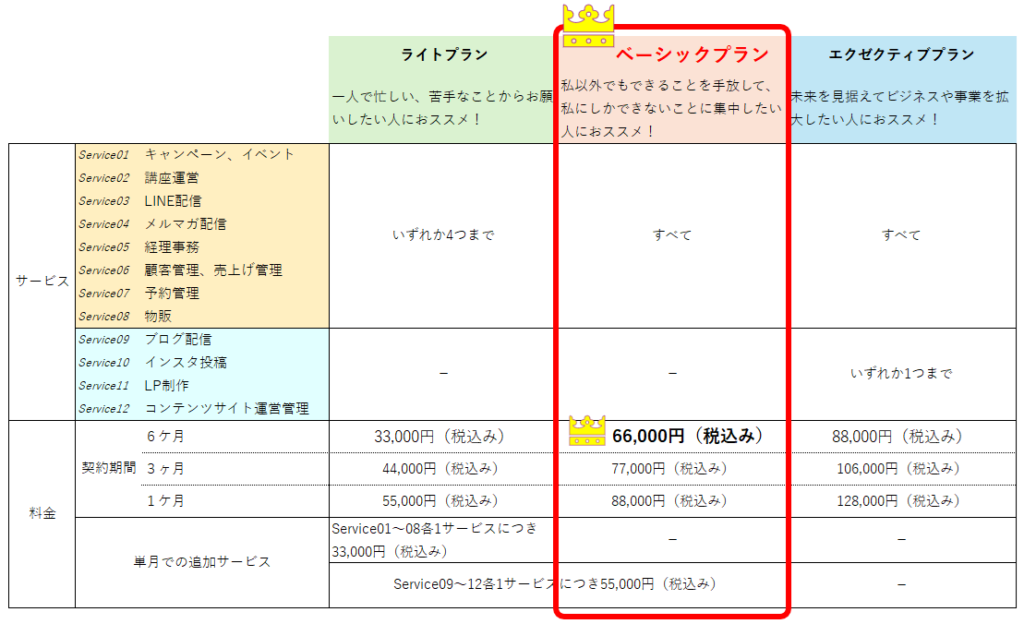This screenshot has width=1024, height=624.
Task: Click the crown icon beside 66,000円
Action: point(587,431)
